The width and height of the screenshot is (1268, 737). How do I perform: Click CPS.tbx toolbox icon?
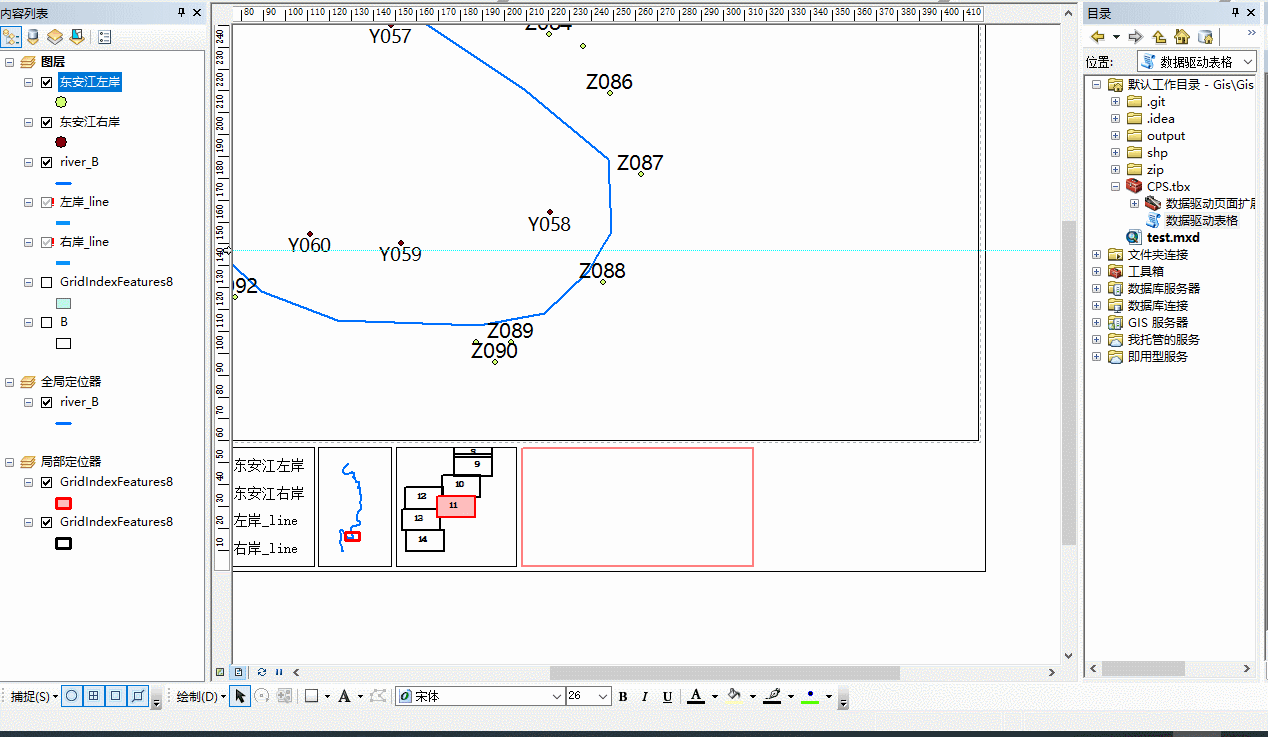[x=1134, y=186]
